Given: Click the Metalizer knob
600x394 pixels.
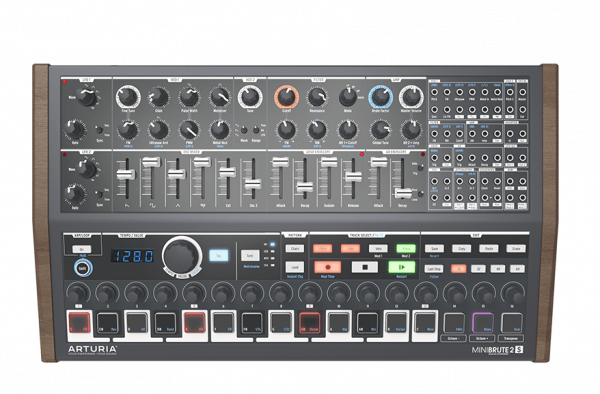Looking at the screenshot, I should 220,97.
